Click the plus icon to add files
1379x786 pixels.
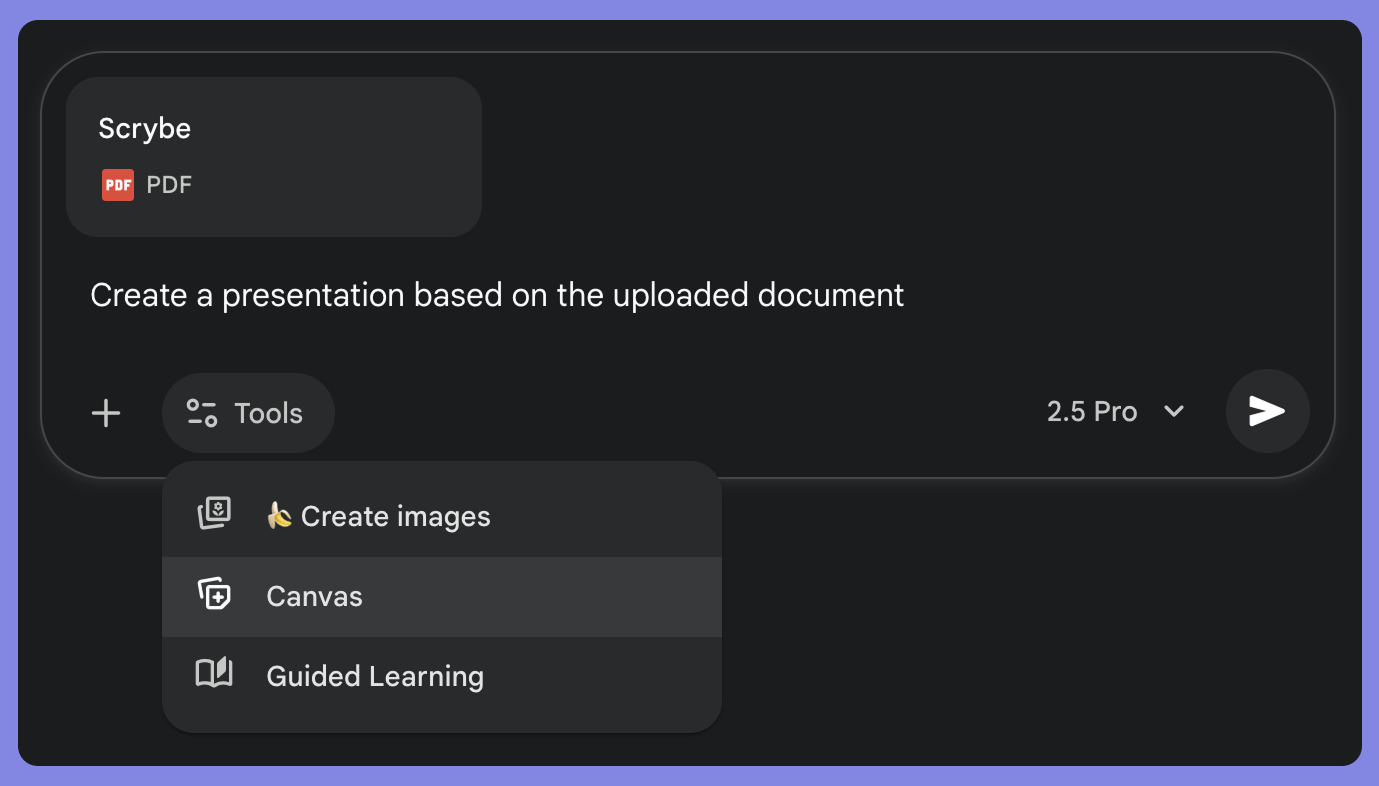point(106,413)
